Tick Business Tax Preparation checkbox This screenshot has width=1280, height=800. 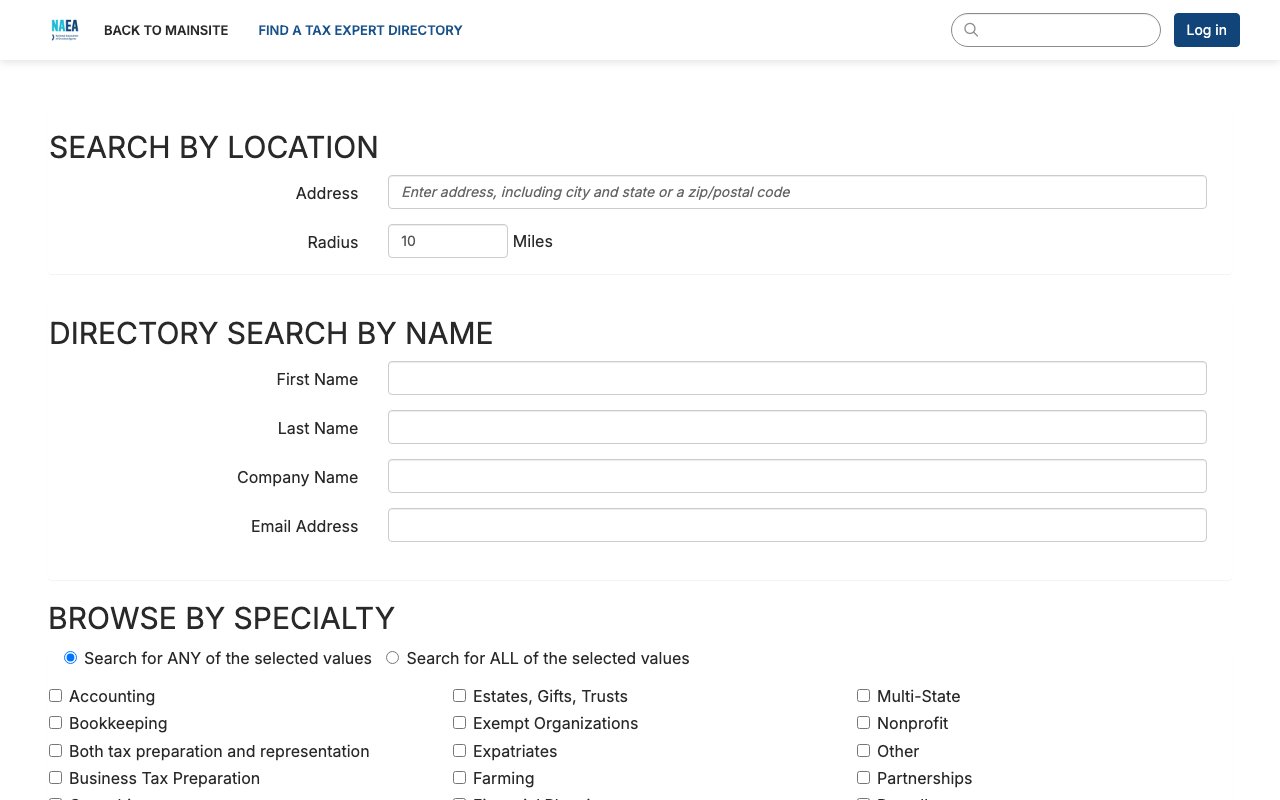click(x=55, y=777)
